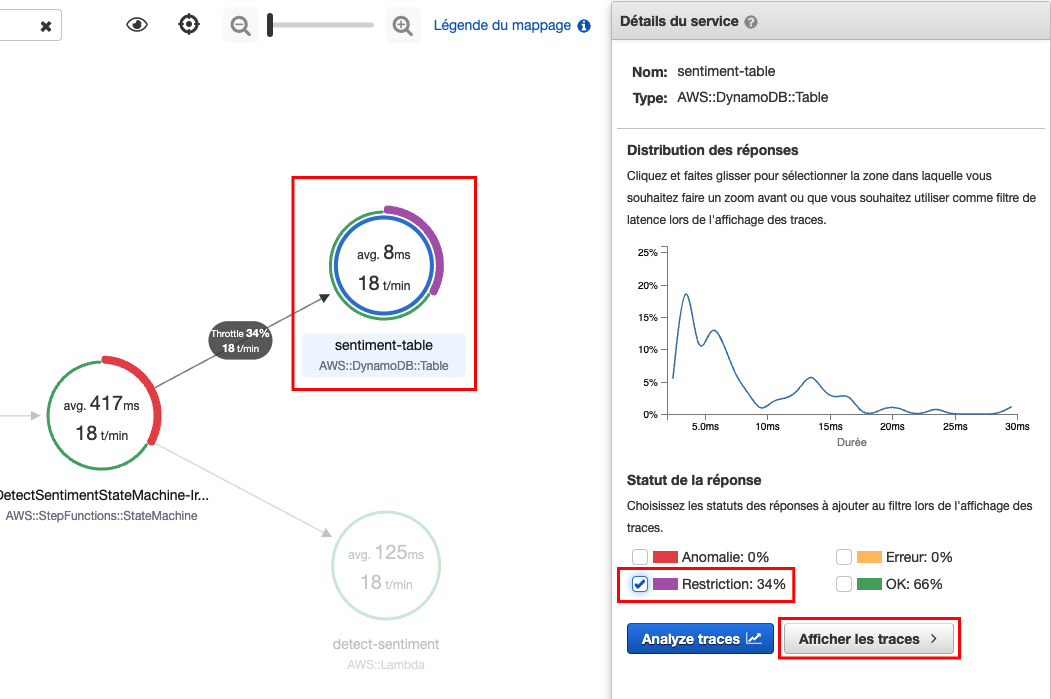Click the info icon beside Légende du mappage
The width and height of the screenshot is (1051, 699).
click(584, 26)
